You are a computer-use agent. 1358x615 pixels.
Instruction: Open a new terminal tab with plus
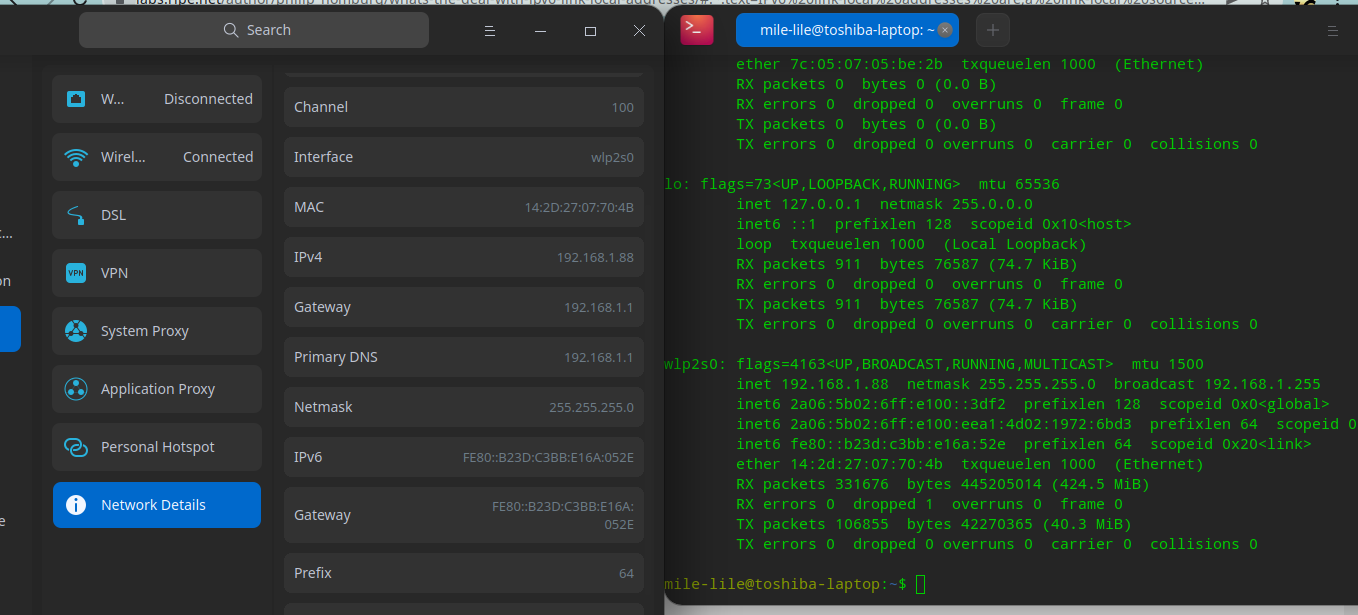coord(992,30)
